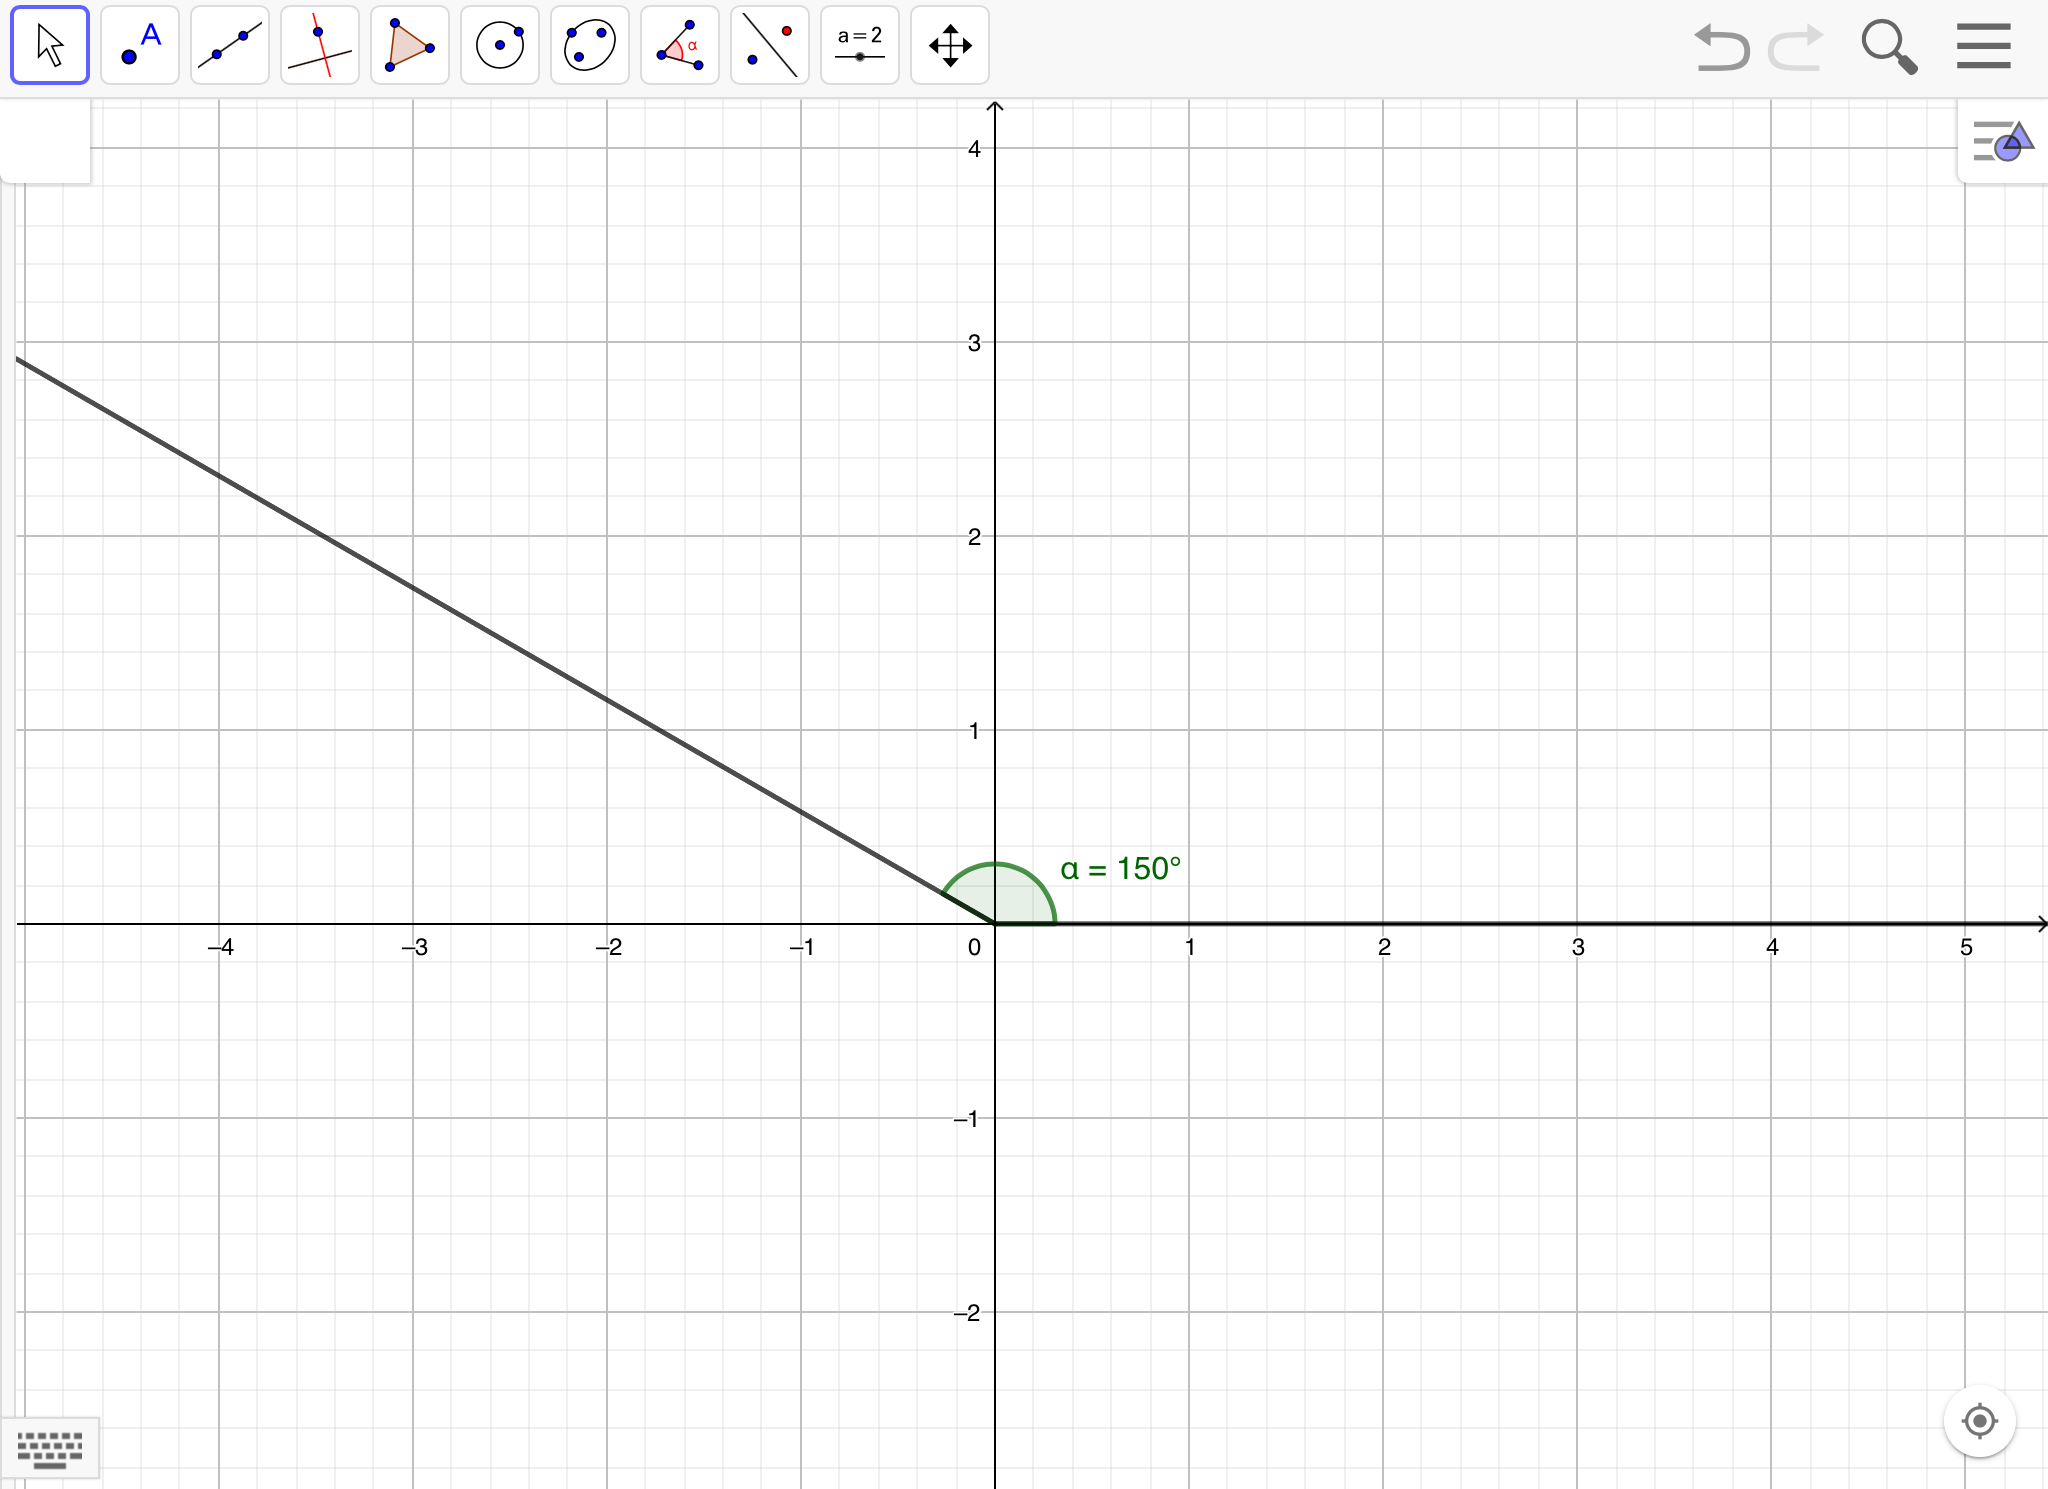This screenshot has width=2048, height=1489.
Task: Open the hamburger main menu
Action: pos(1983,46)
